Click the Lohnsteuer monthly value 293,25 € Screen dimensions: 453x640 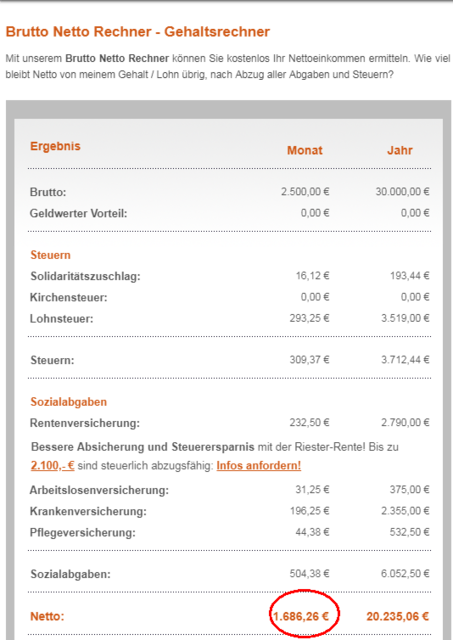click(309, 318)
